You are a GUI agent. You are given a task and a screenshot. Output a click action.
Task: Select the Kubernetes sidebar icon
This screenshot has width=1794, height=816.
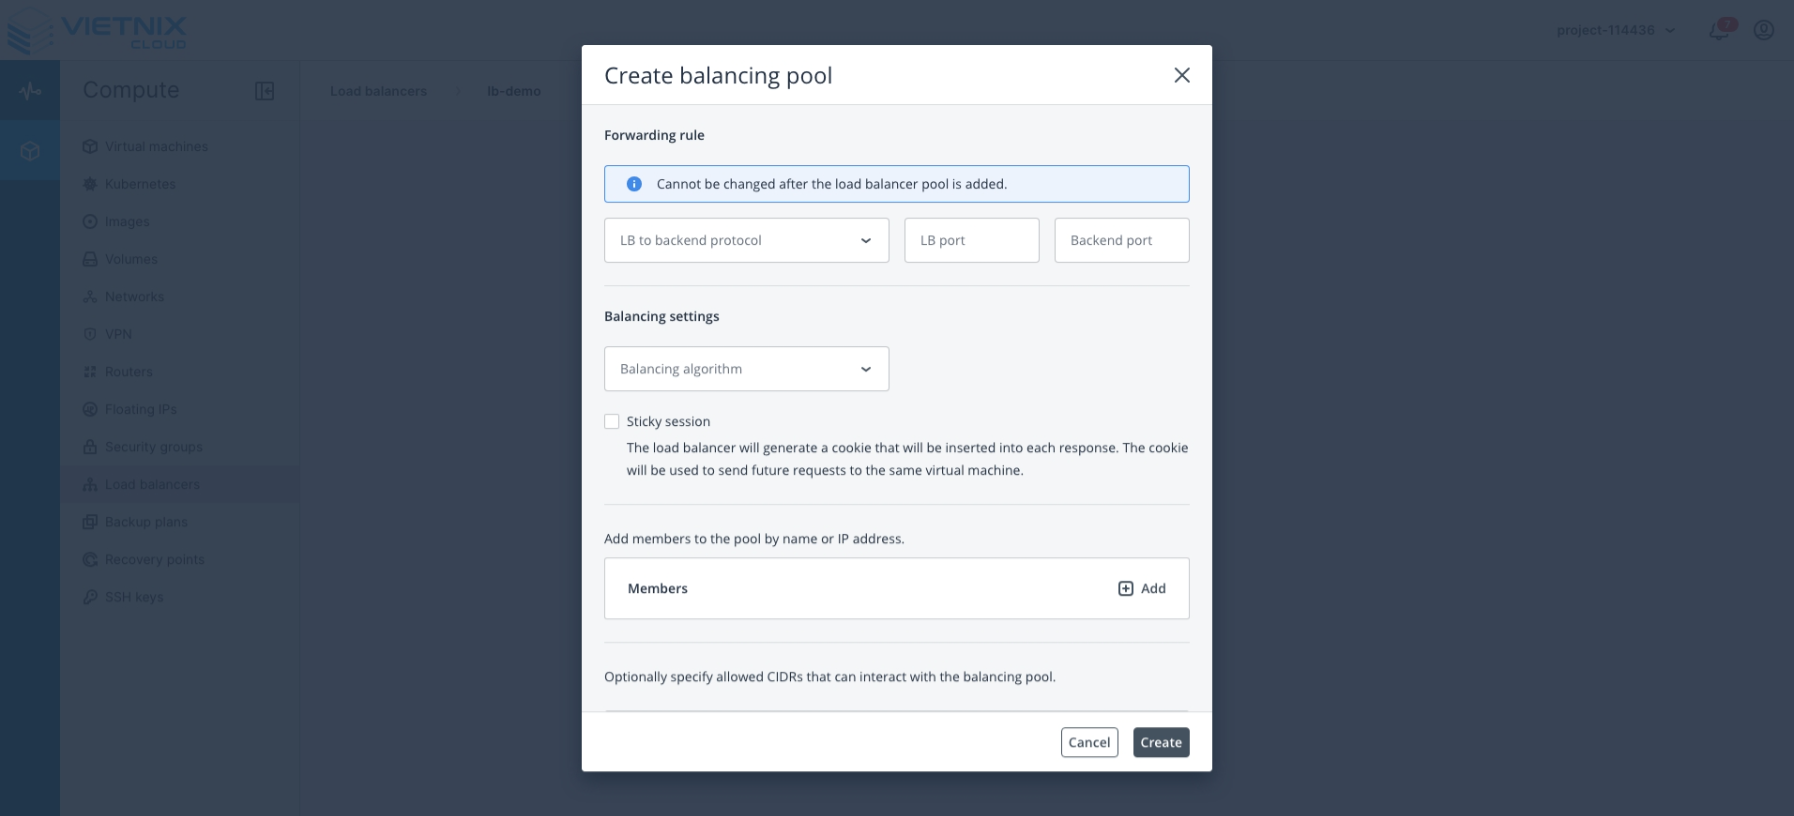pos(89,184)
